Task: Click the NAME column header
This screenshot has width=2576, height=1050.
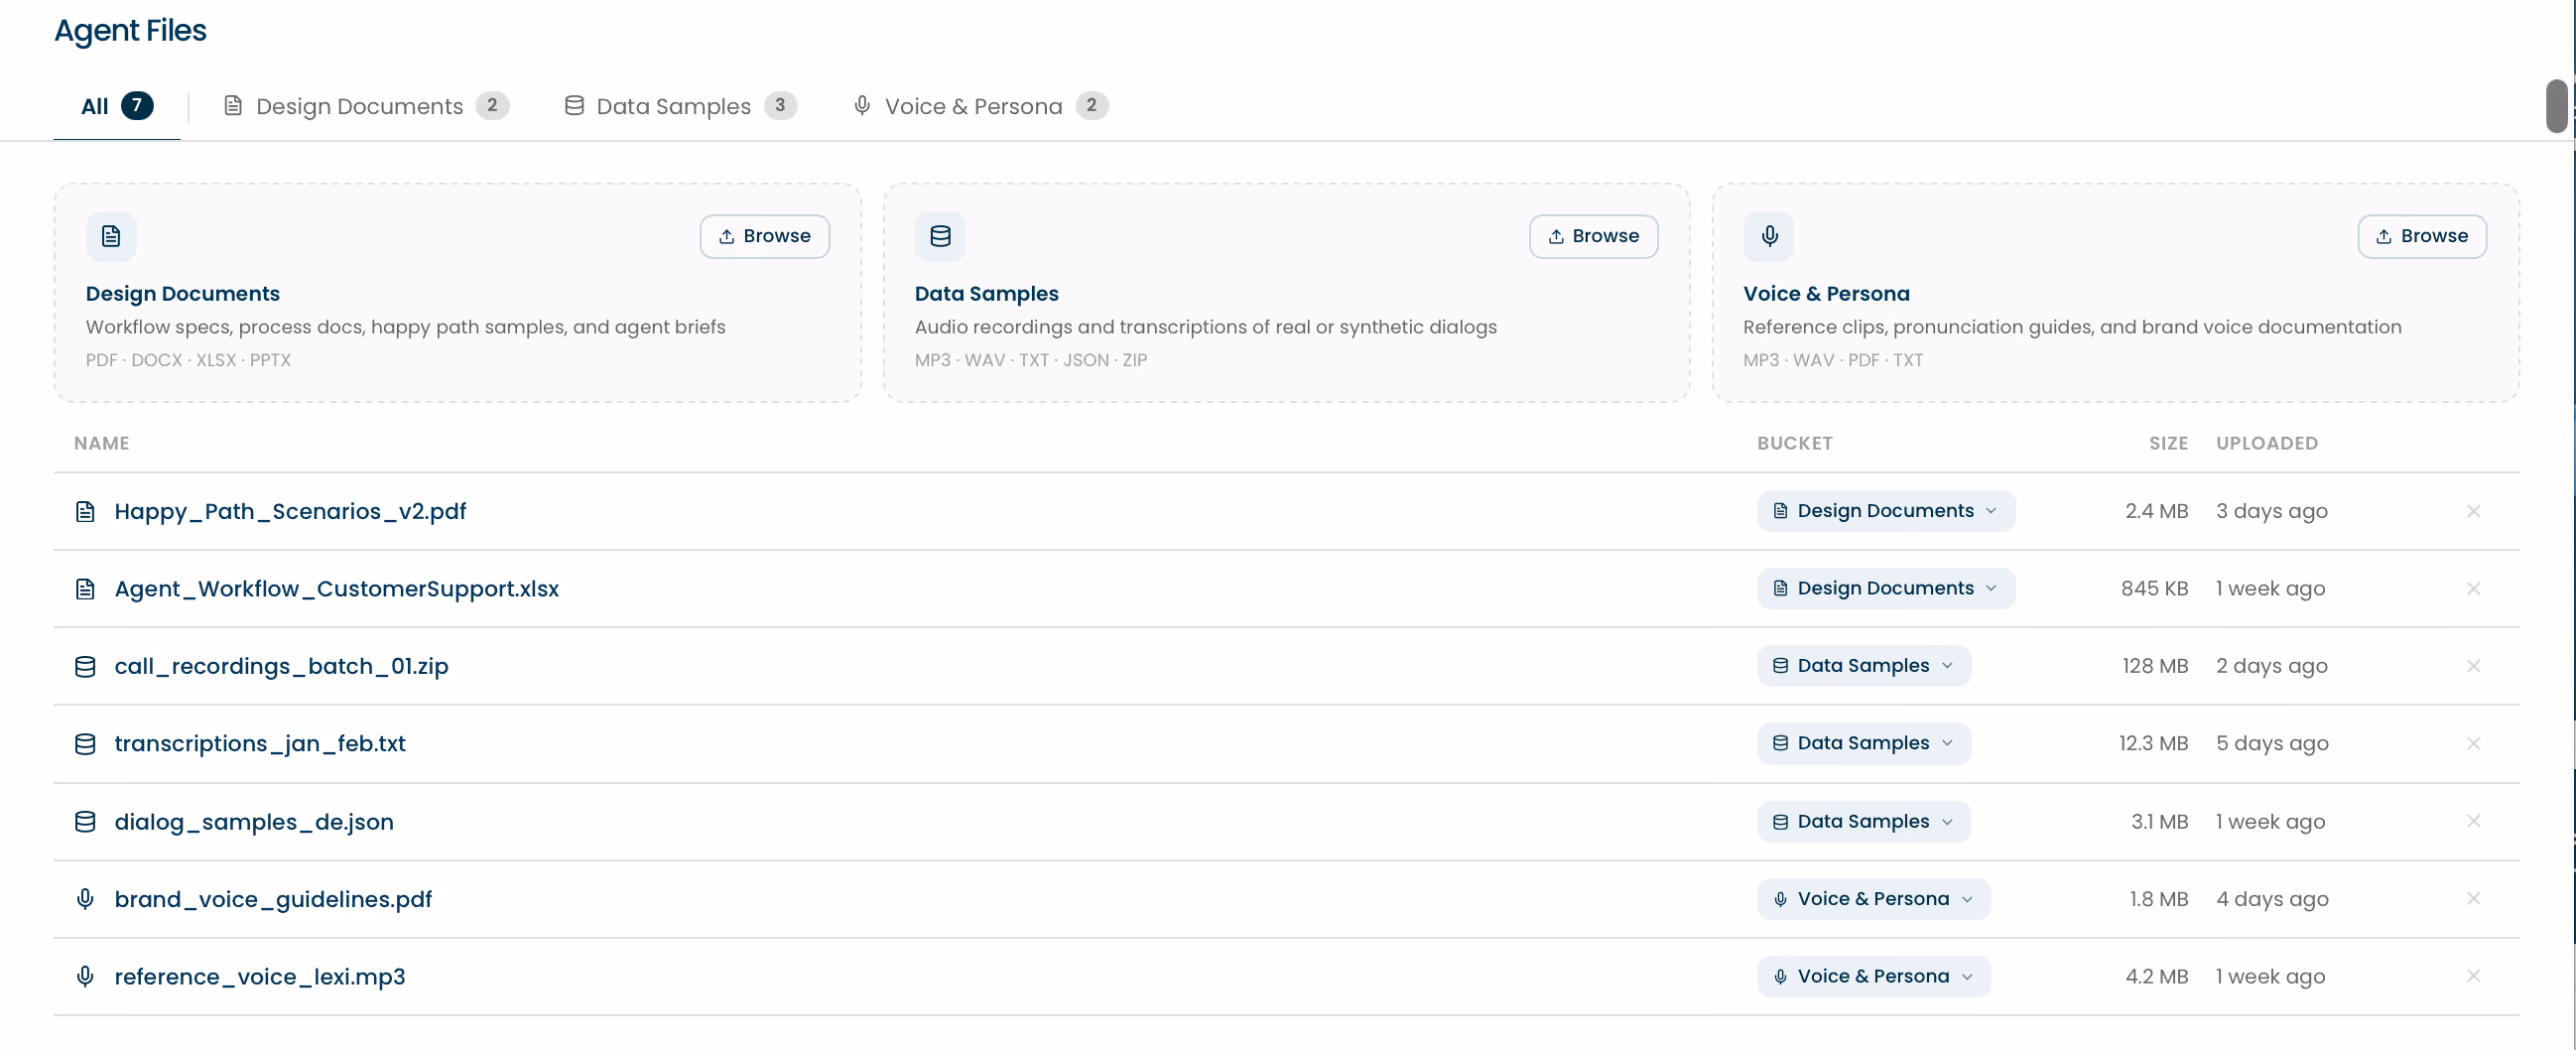Action: pos(102,443)
